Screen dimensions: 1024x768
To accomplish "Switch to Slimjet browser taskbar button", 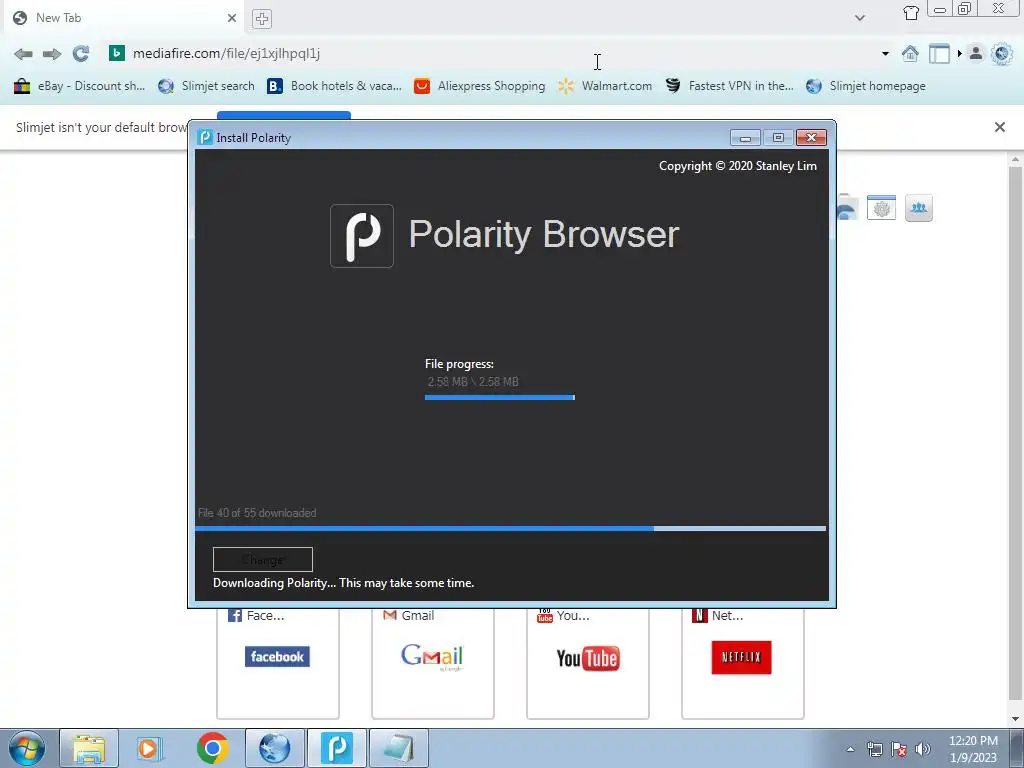I will pos(274,748).
